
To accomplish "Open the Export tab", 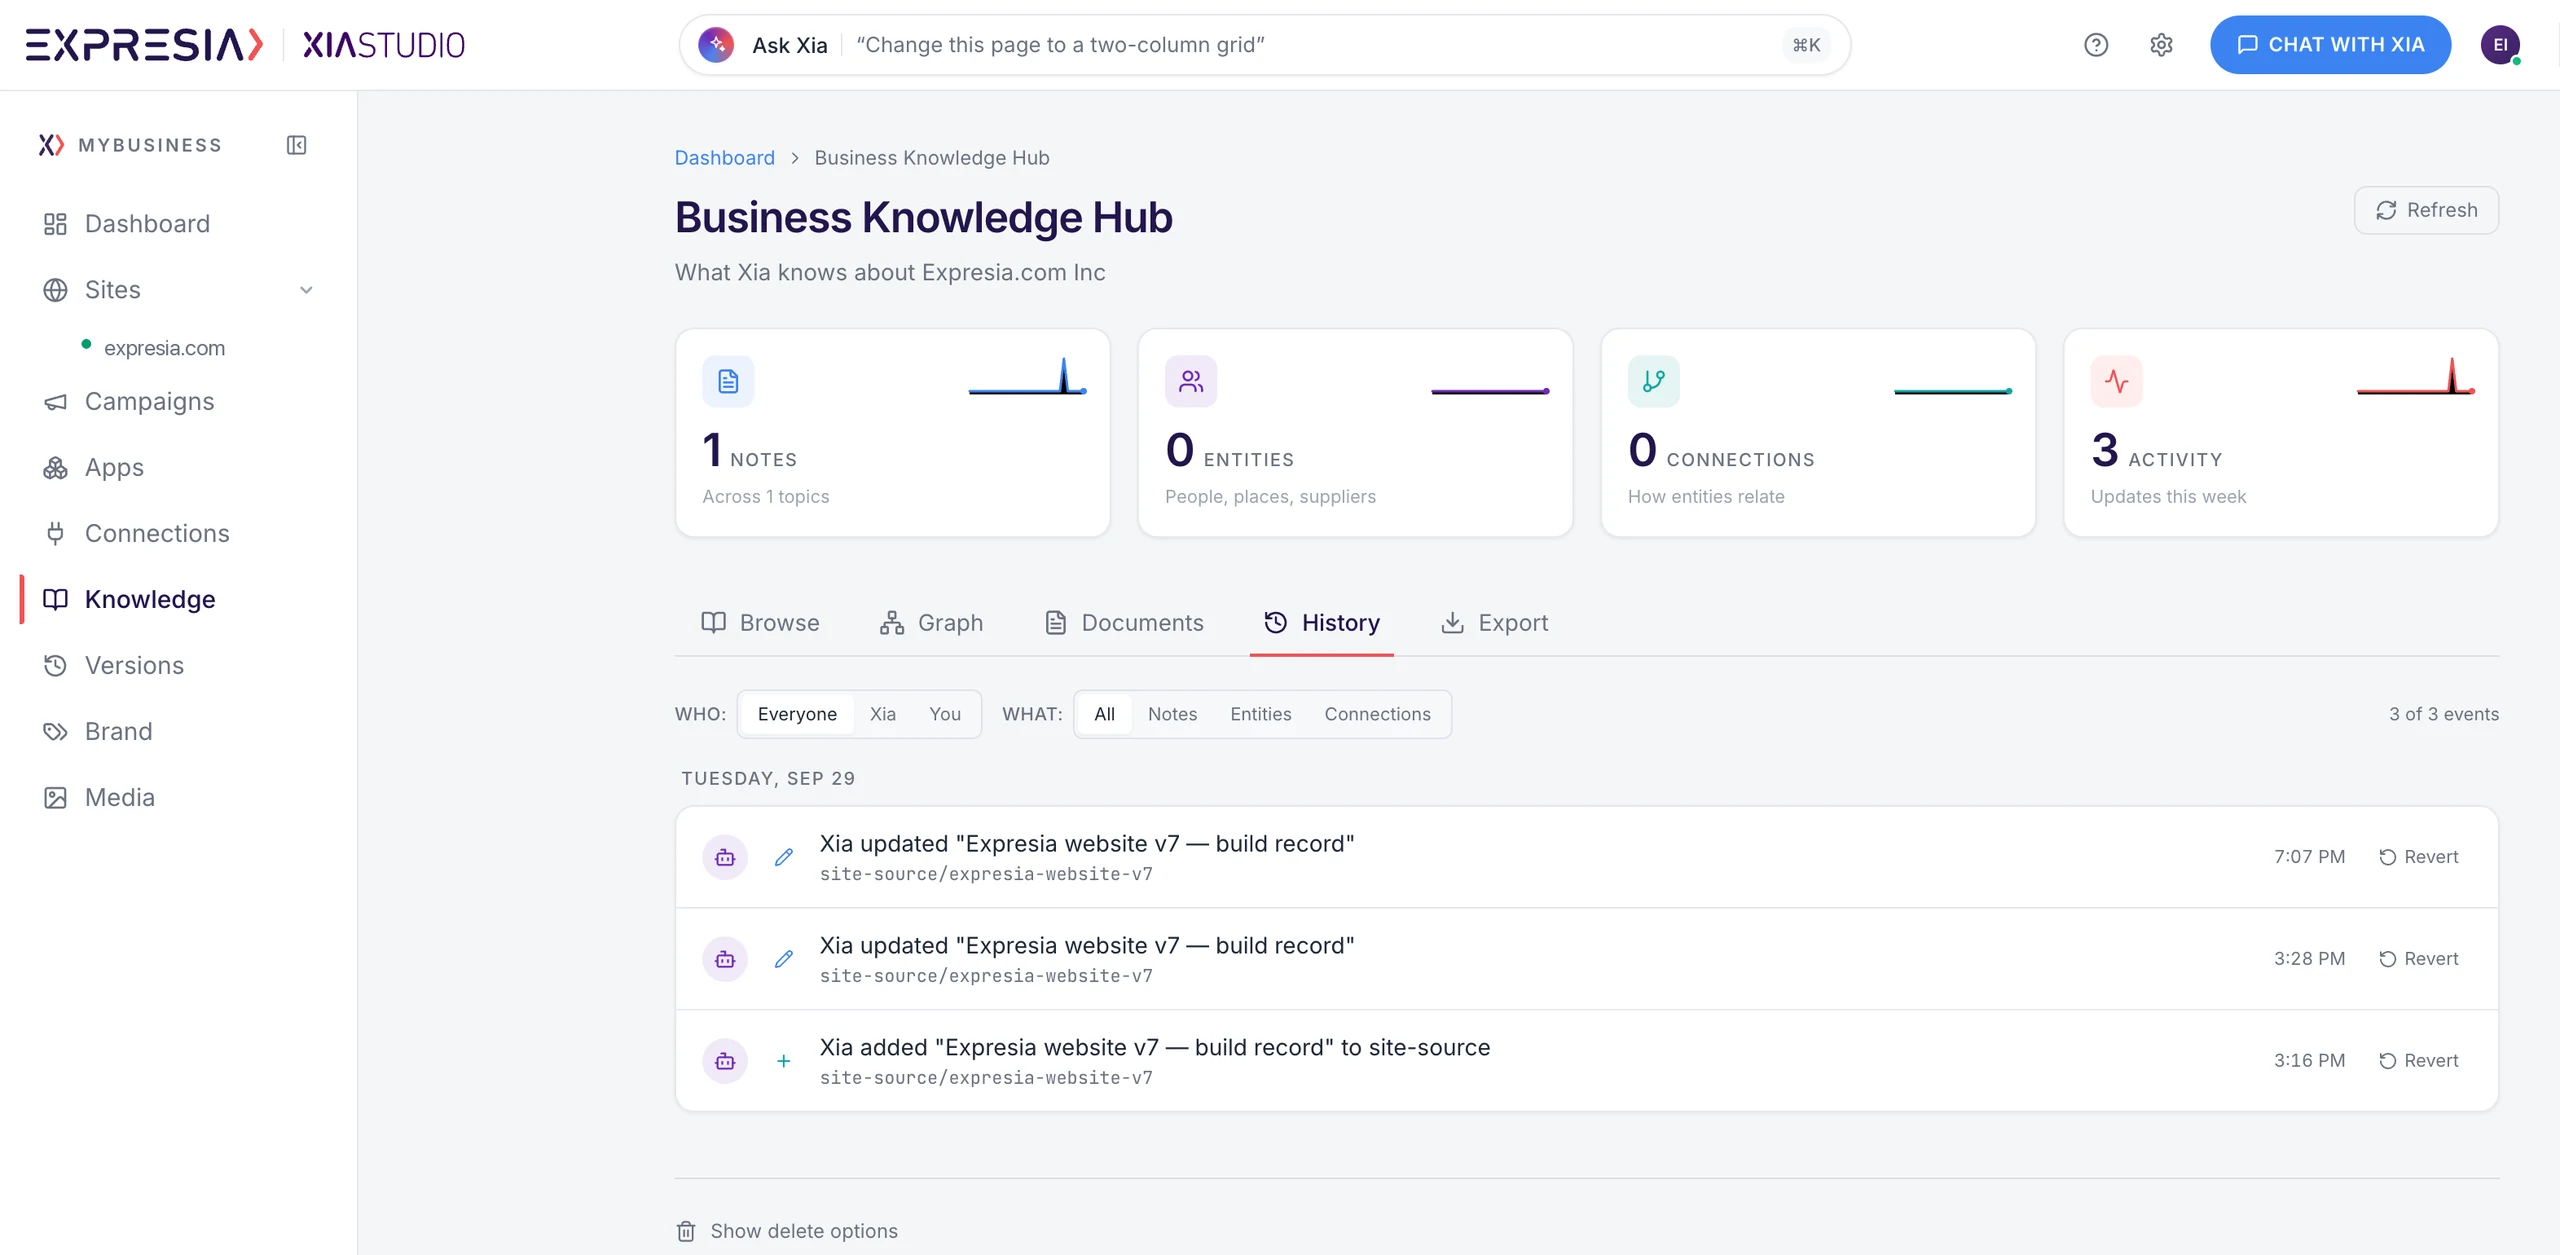I will [1494, 623].
